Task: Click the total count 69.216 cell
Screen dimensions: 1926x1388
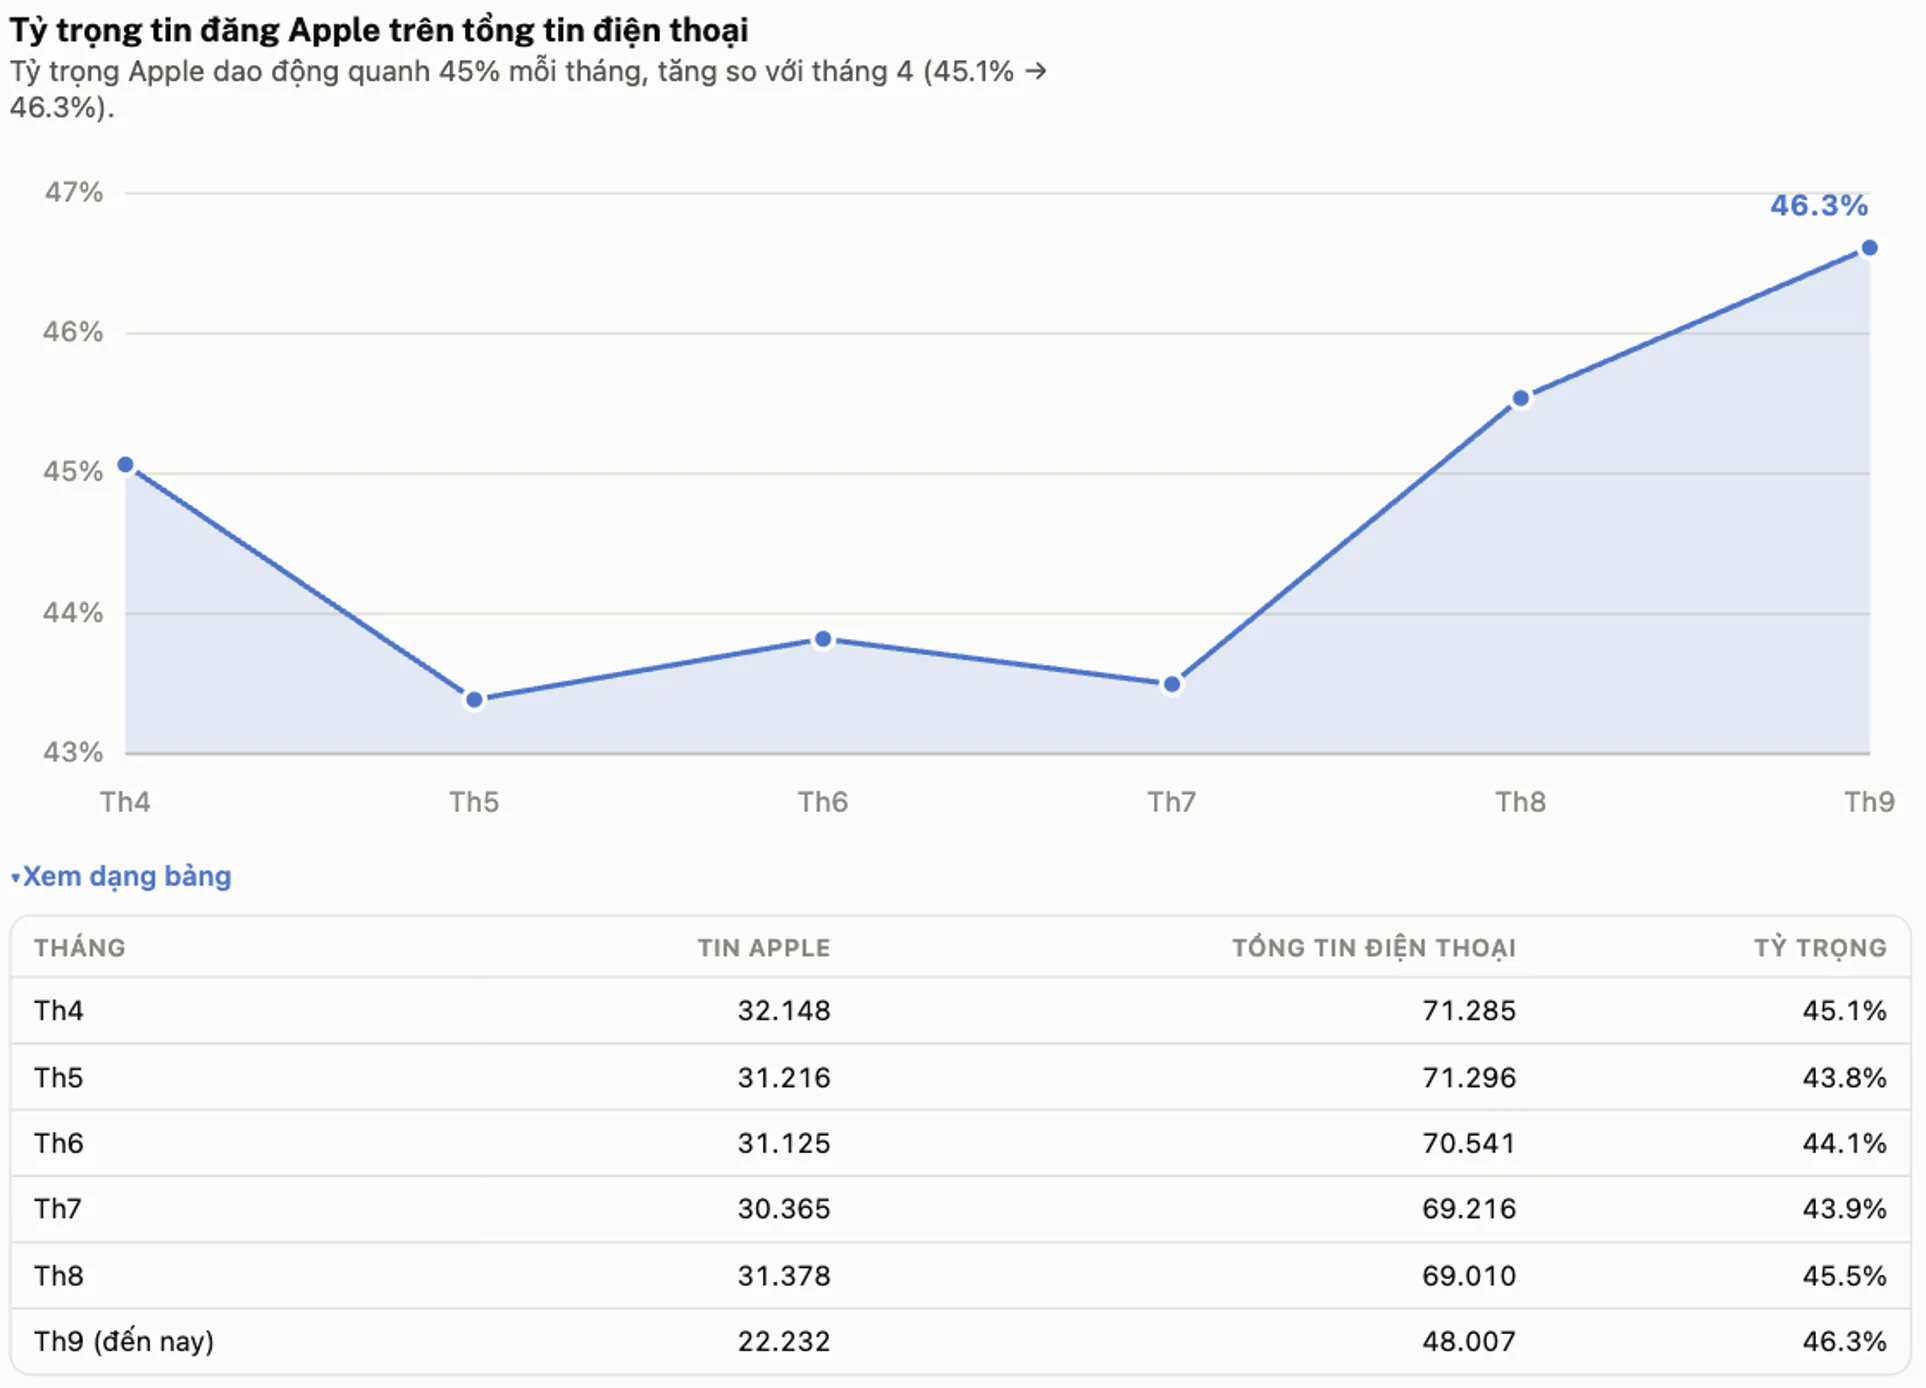Action: pyautogui.click(x=1469, y=1209)
